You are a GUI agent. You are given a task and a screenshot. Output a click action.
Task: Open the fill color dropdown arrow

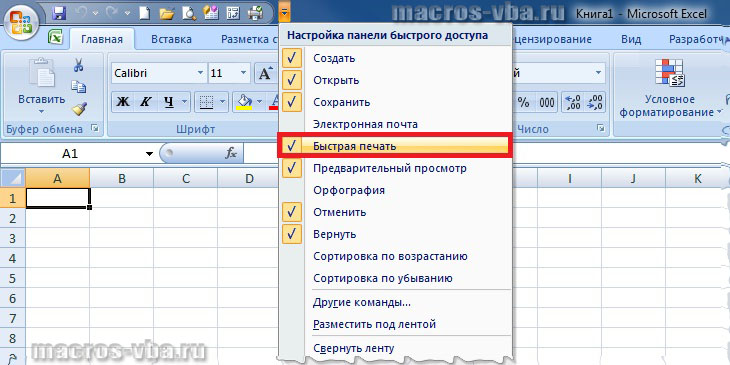(x=259, y=101)
